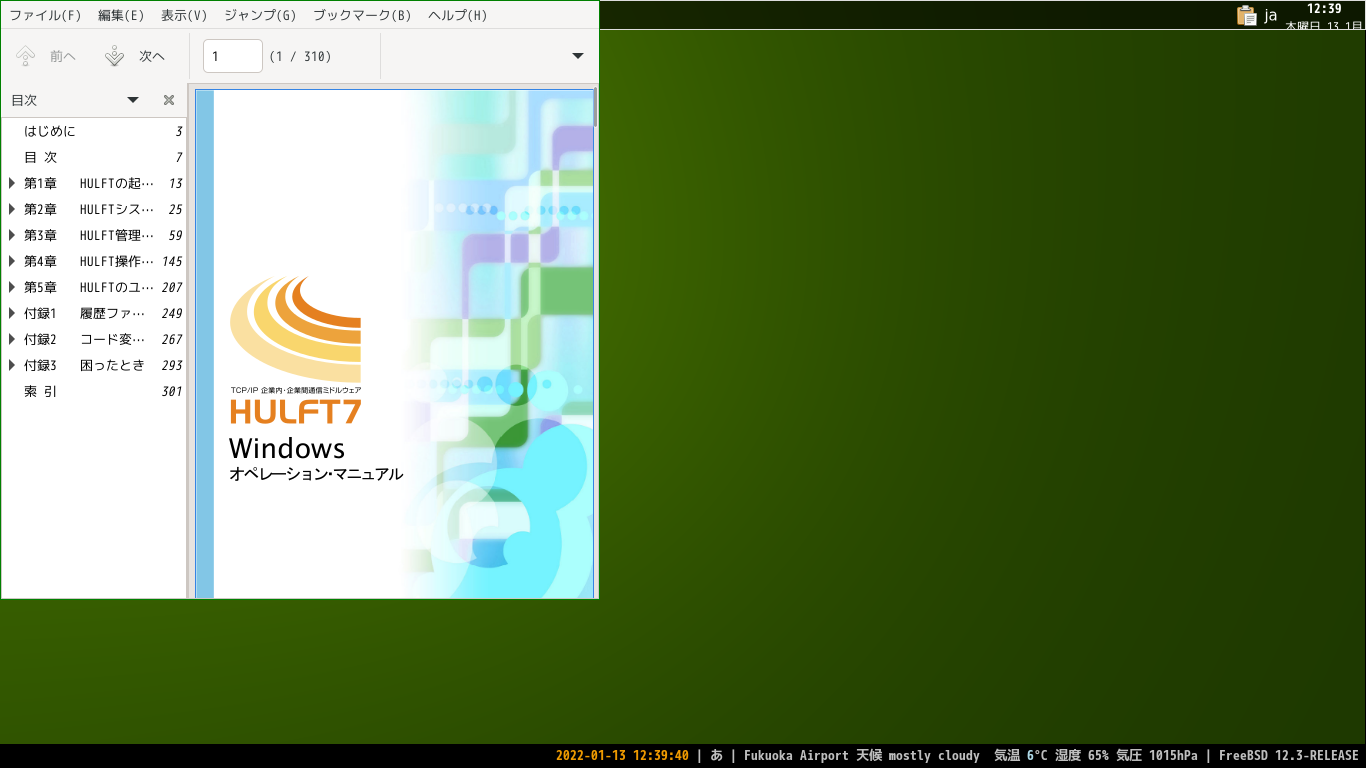Click the page number input field
Viewport: 1366px width, 768px height.
coord(233,56)
